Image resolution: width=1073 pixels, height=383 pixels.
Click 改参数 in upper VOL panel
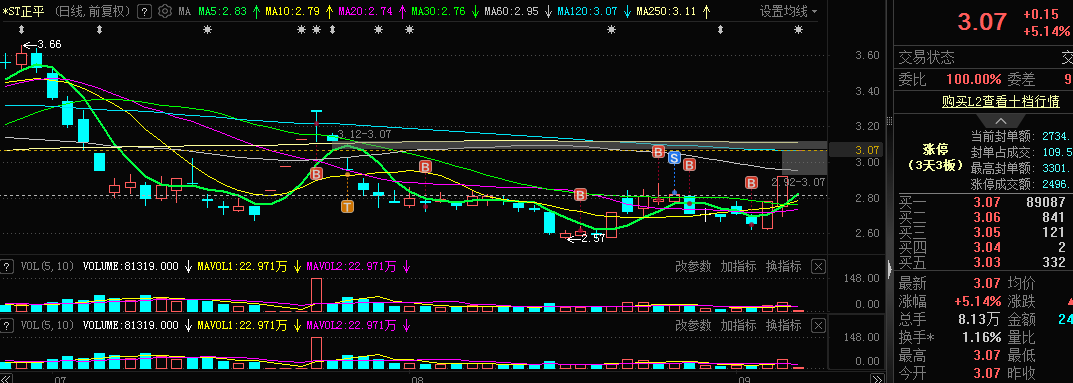[693, 266]
